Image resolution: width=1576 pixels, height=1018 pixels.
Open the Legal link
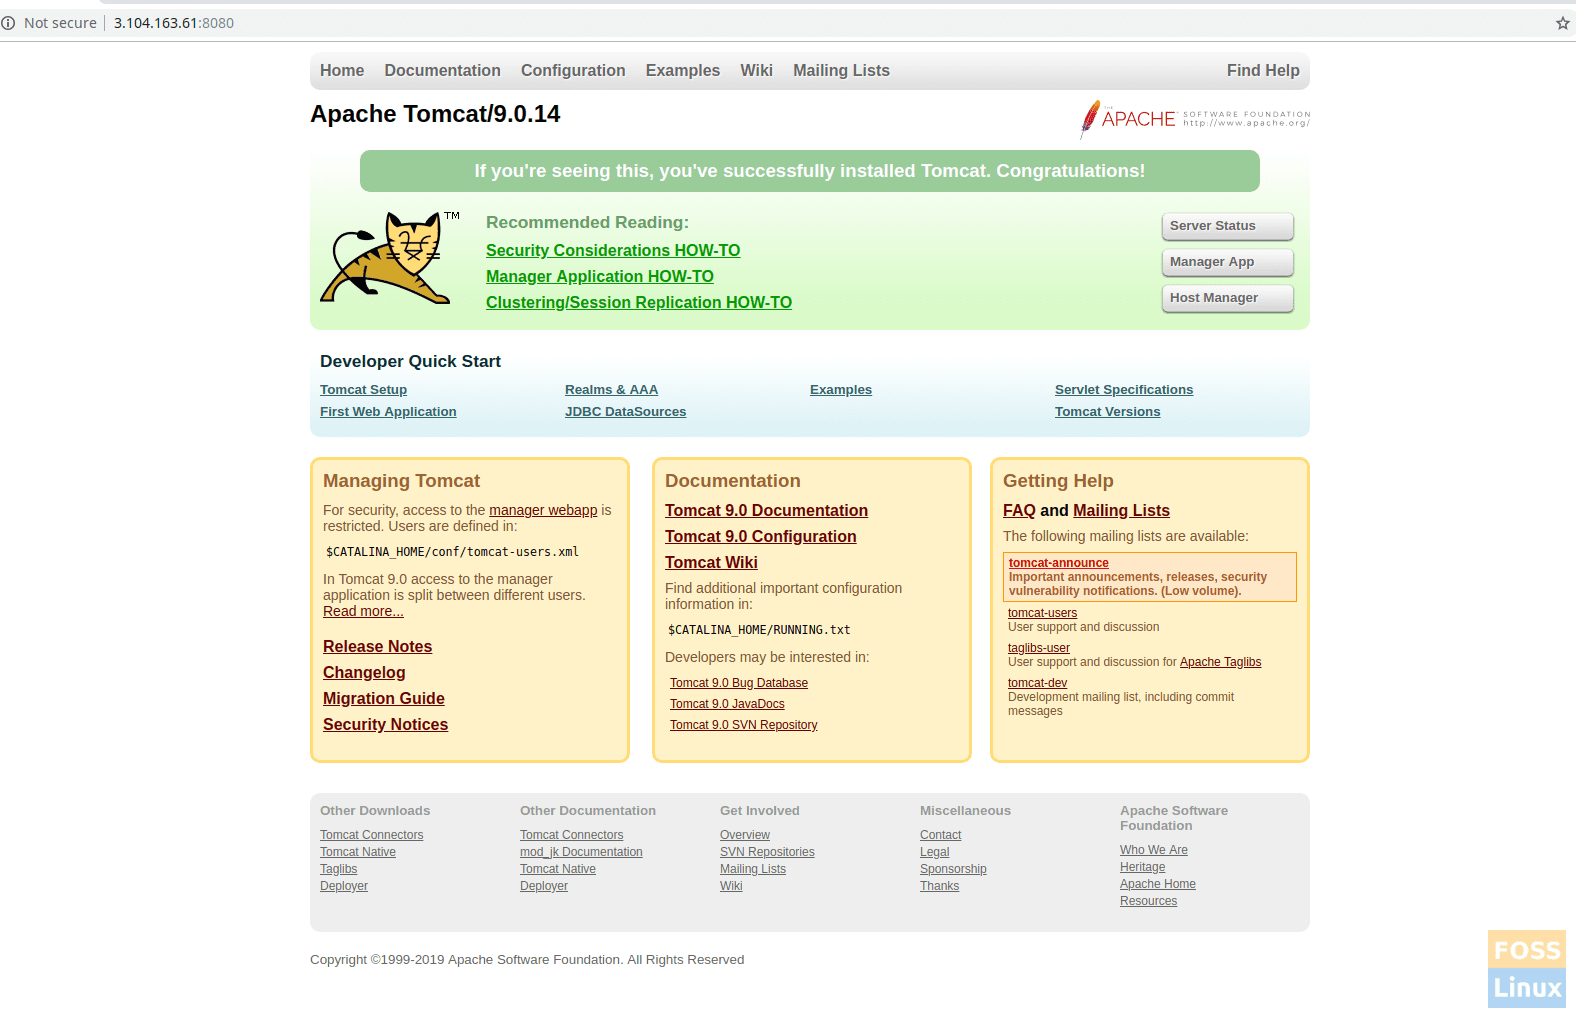935,852
